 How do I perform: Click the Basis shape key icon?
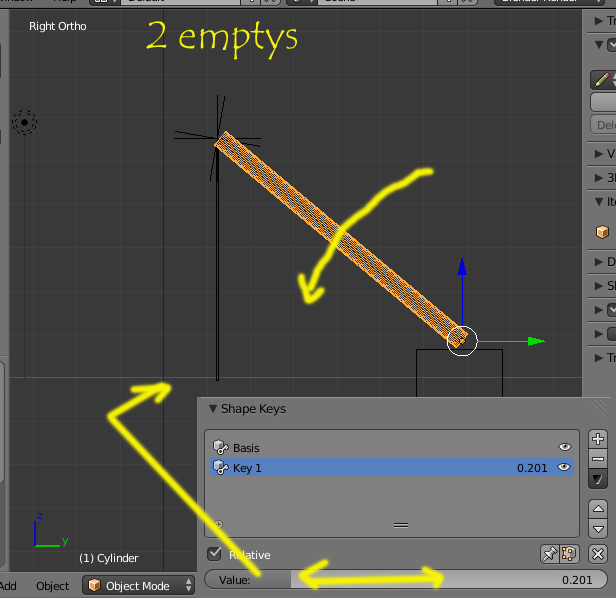pyautogui.click(x=220, y=447)
